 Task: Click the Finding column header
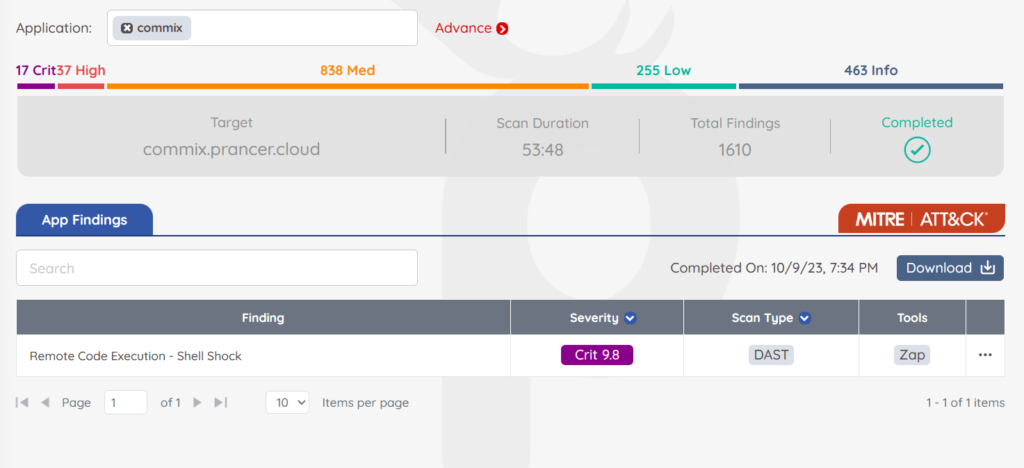263,318
